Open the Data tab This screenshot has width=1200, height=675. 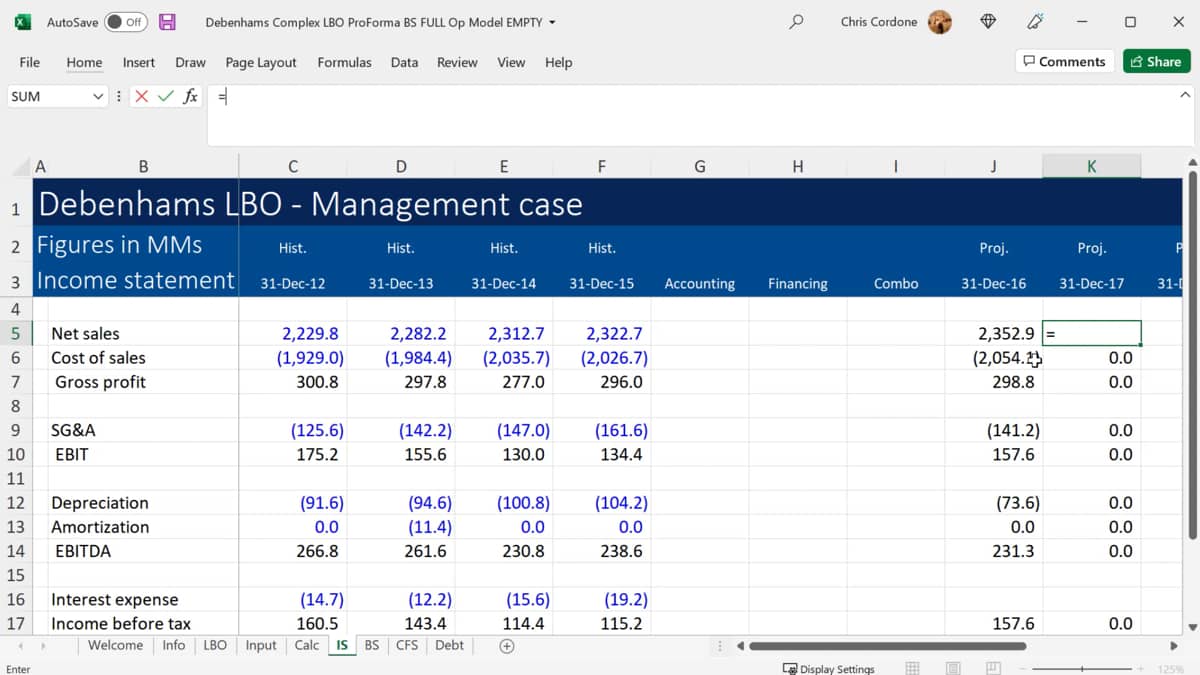tap(404, 62)
